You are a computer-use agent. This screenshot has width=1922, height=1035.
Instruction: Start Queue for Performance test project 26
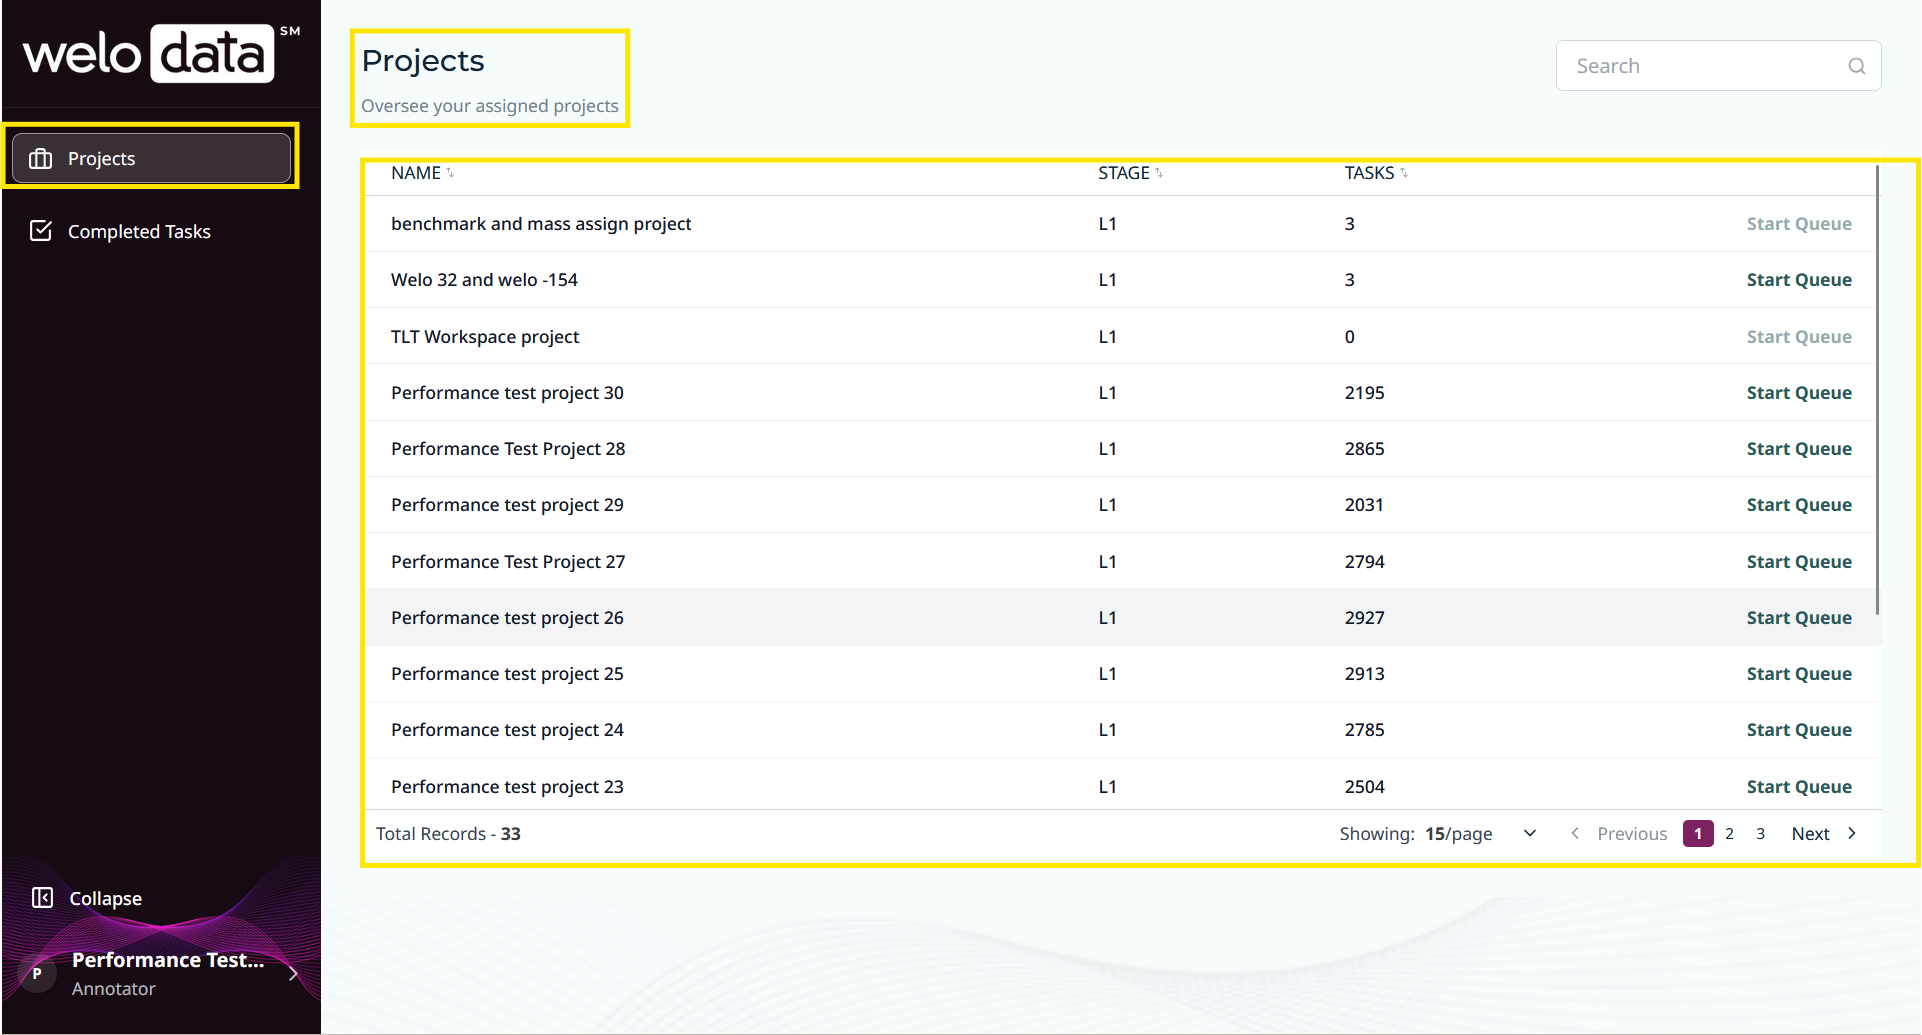[1799, 618]
